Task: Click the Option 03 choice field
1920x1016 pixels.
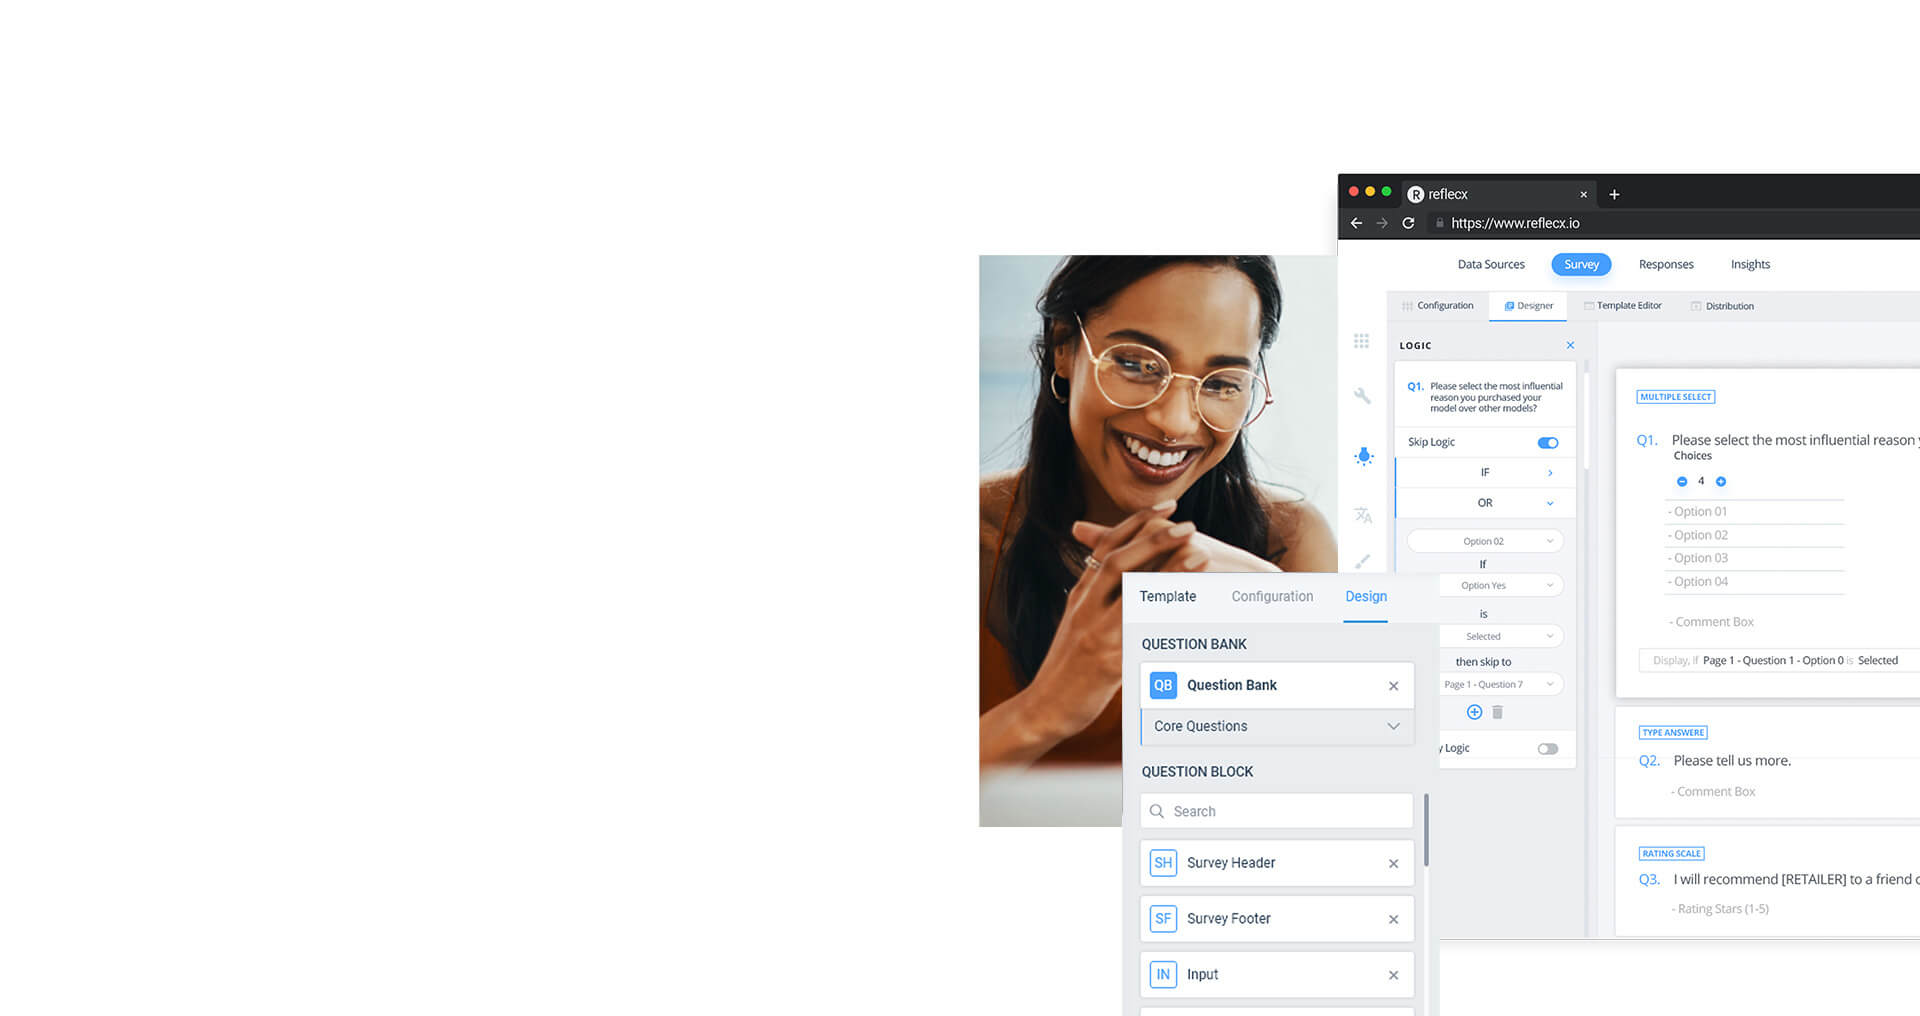Action: pos(1754,558)
